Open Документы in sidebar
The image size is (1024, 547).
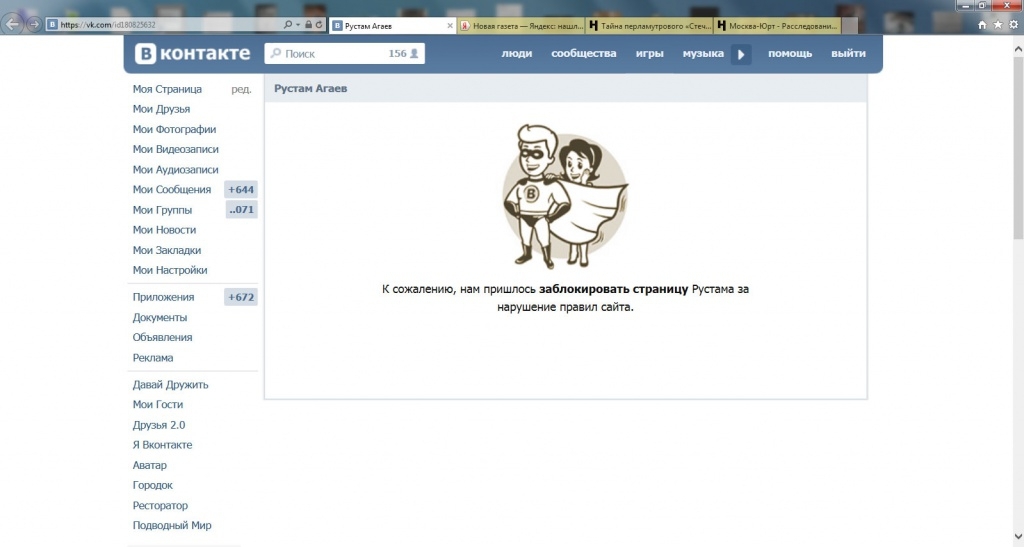coord(160,317)
